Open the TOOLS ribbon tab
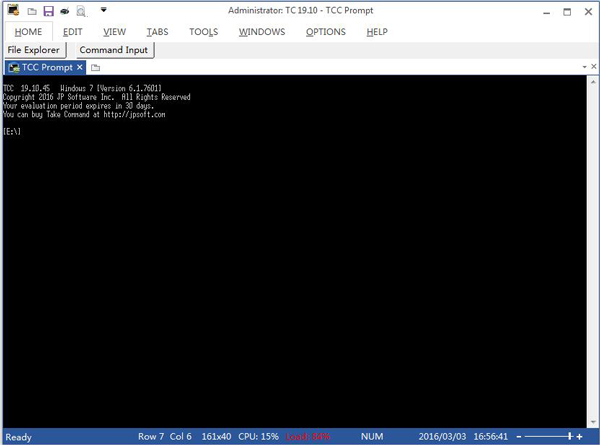 point(203,32)
